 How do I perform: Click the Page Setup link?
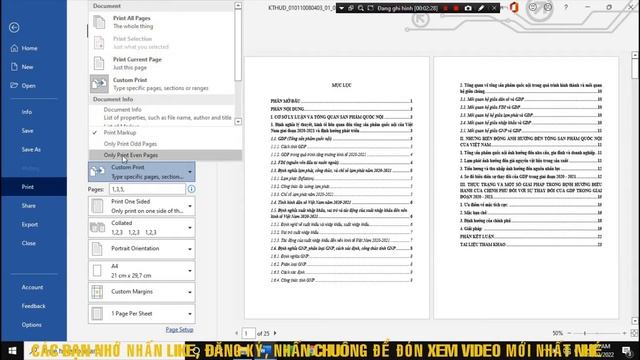[179, 329]
